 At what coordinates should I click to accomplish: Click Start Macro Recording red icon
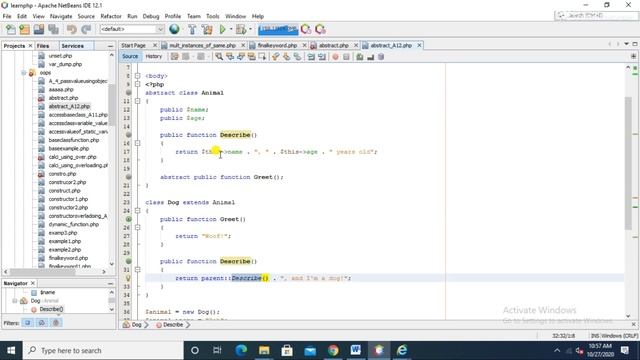pos(335,57)
